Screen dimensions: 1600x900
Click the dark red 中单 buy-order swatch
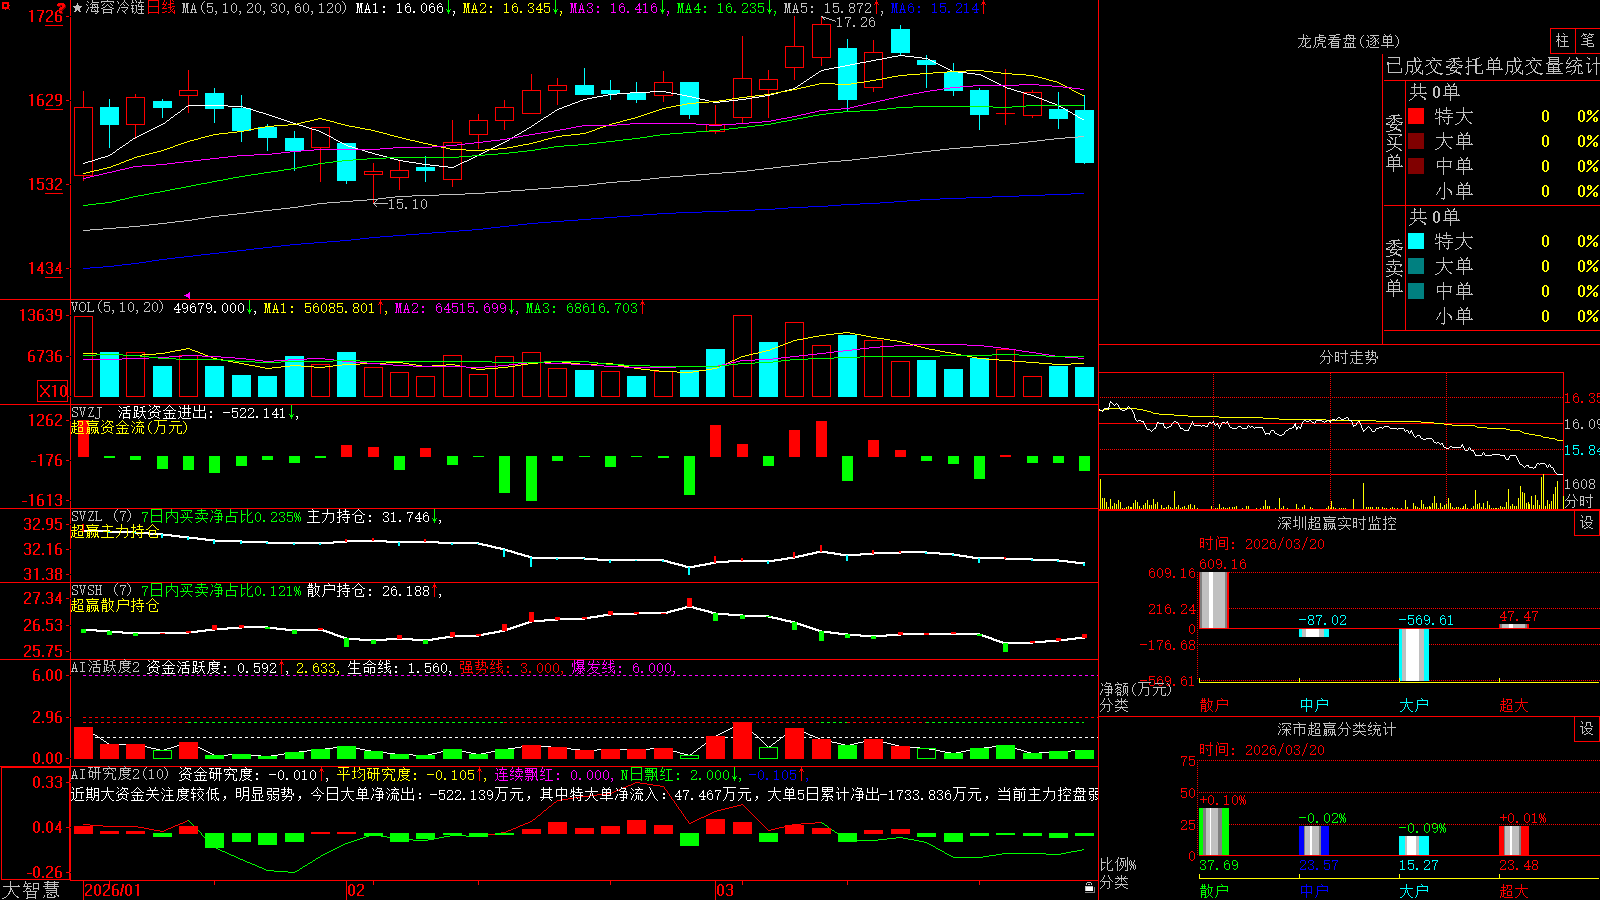1416,165
